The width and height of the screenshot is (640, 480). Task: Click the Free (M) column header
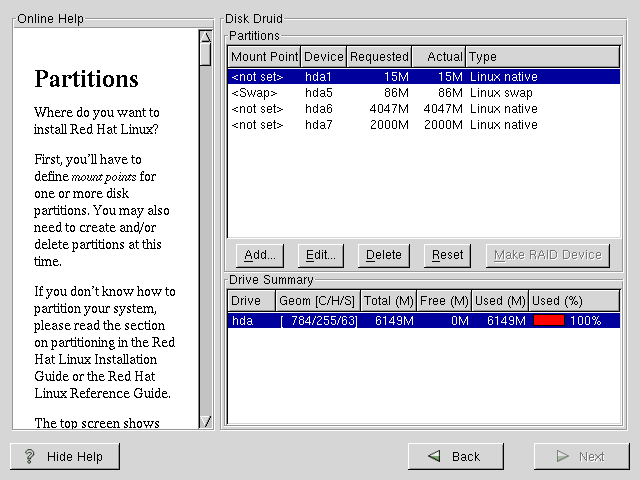click(x=445, y=301)
